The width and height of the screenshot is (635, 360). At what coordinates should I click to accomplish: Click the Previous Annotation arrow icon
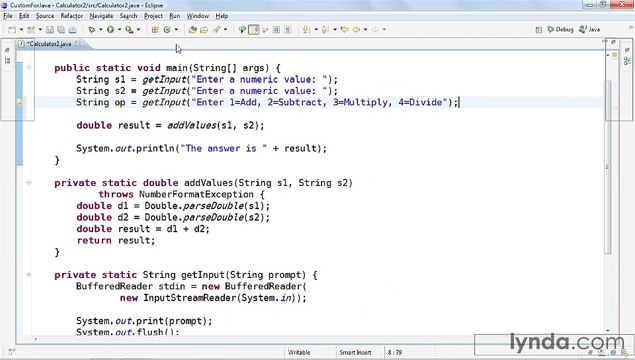click(325, 30)
